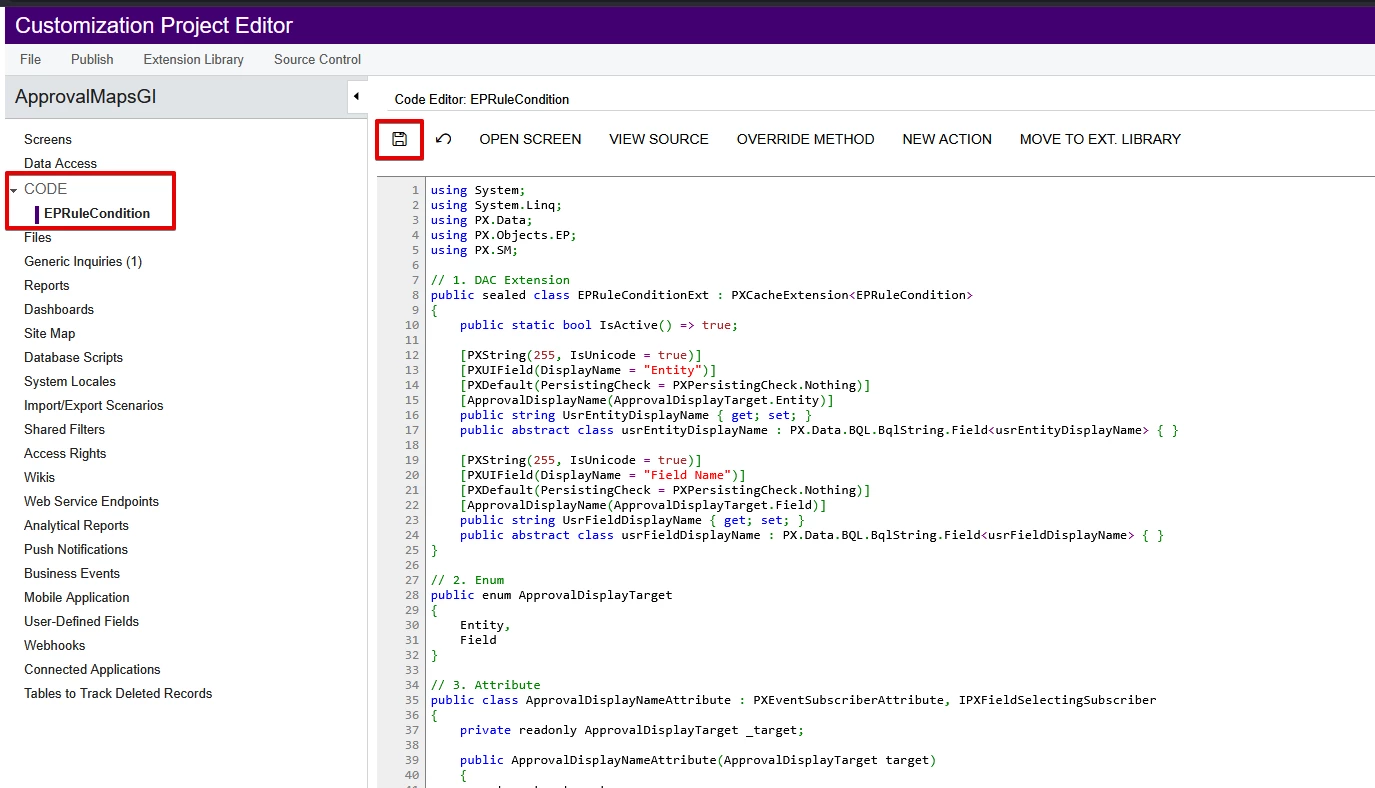Open the Database Scripts section
The image size is (1375, 788).
tap(74, 357)
